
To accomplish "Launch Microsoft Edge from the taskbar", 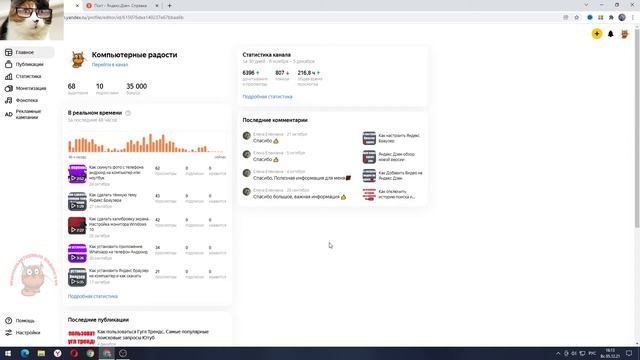I will pos(24,353).
